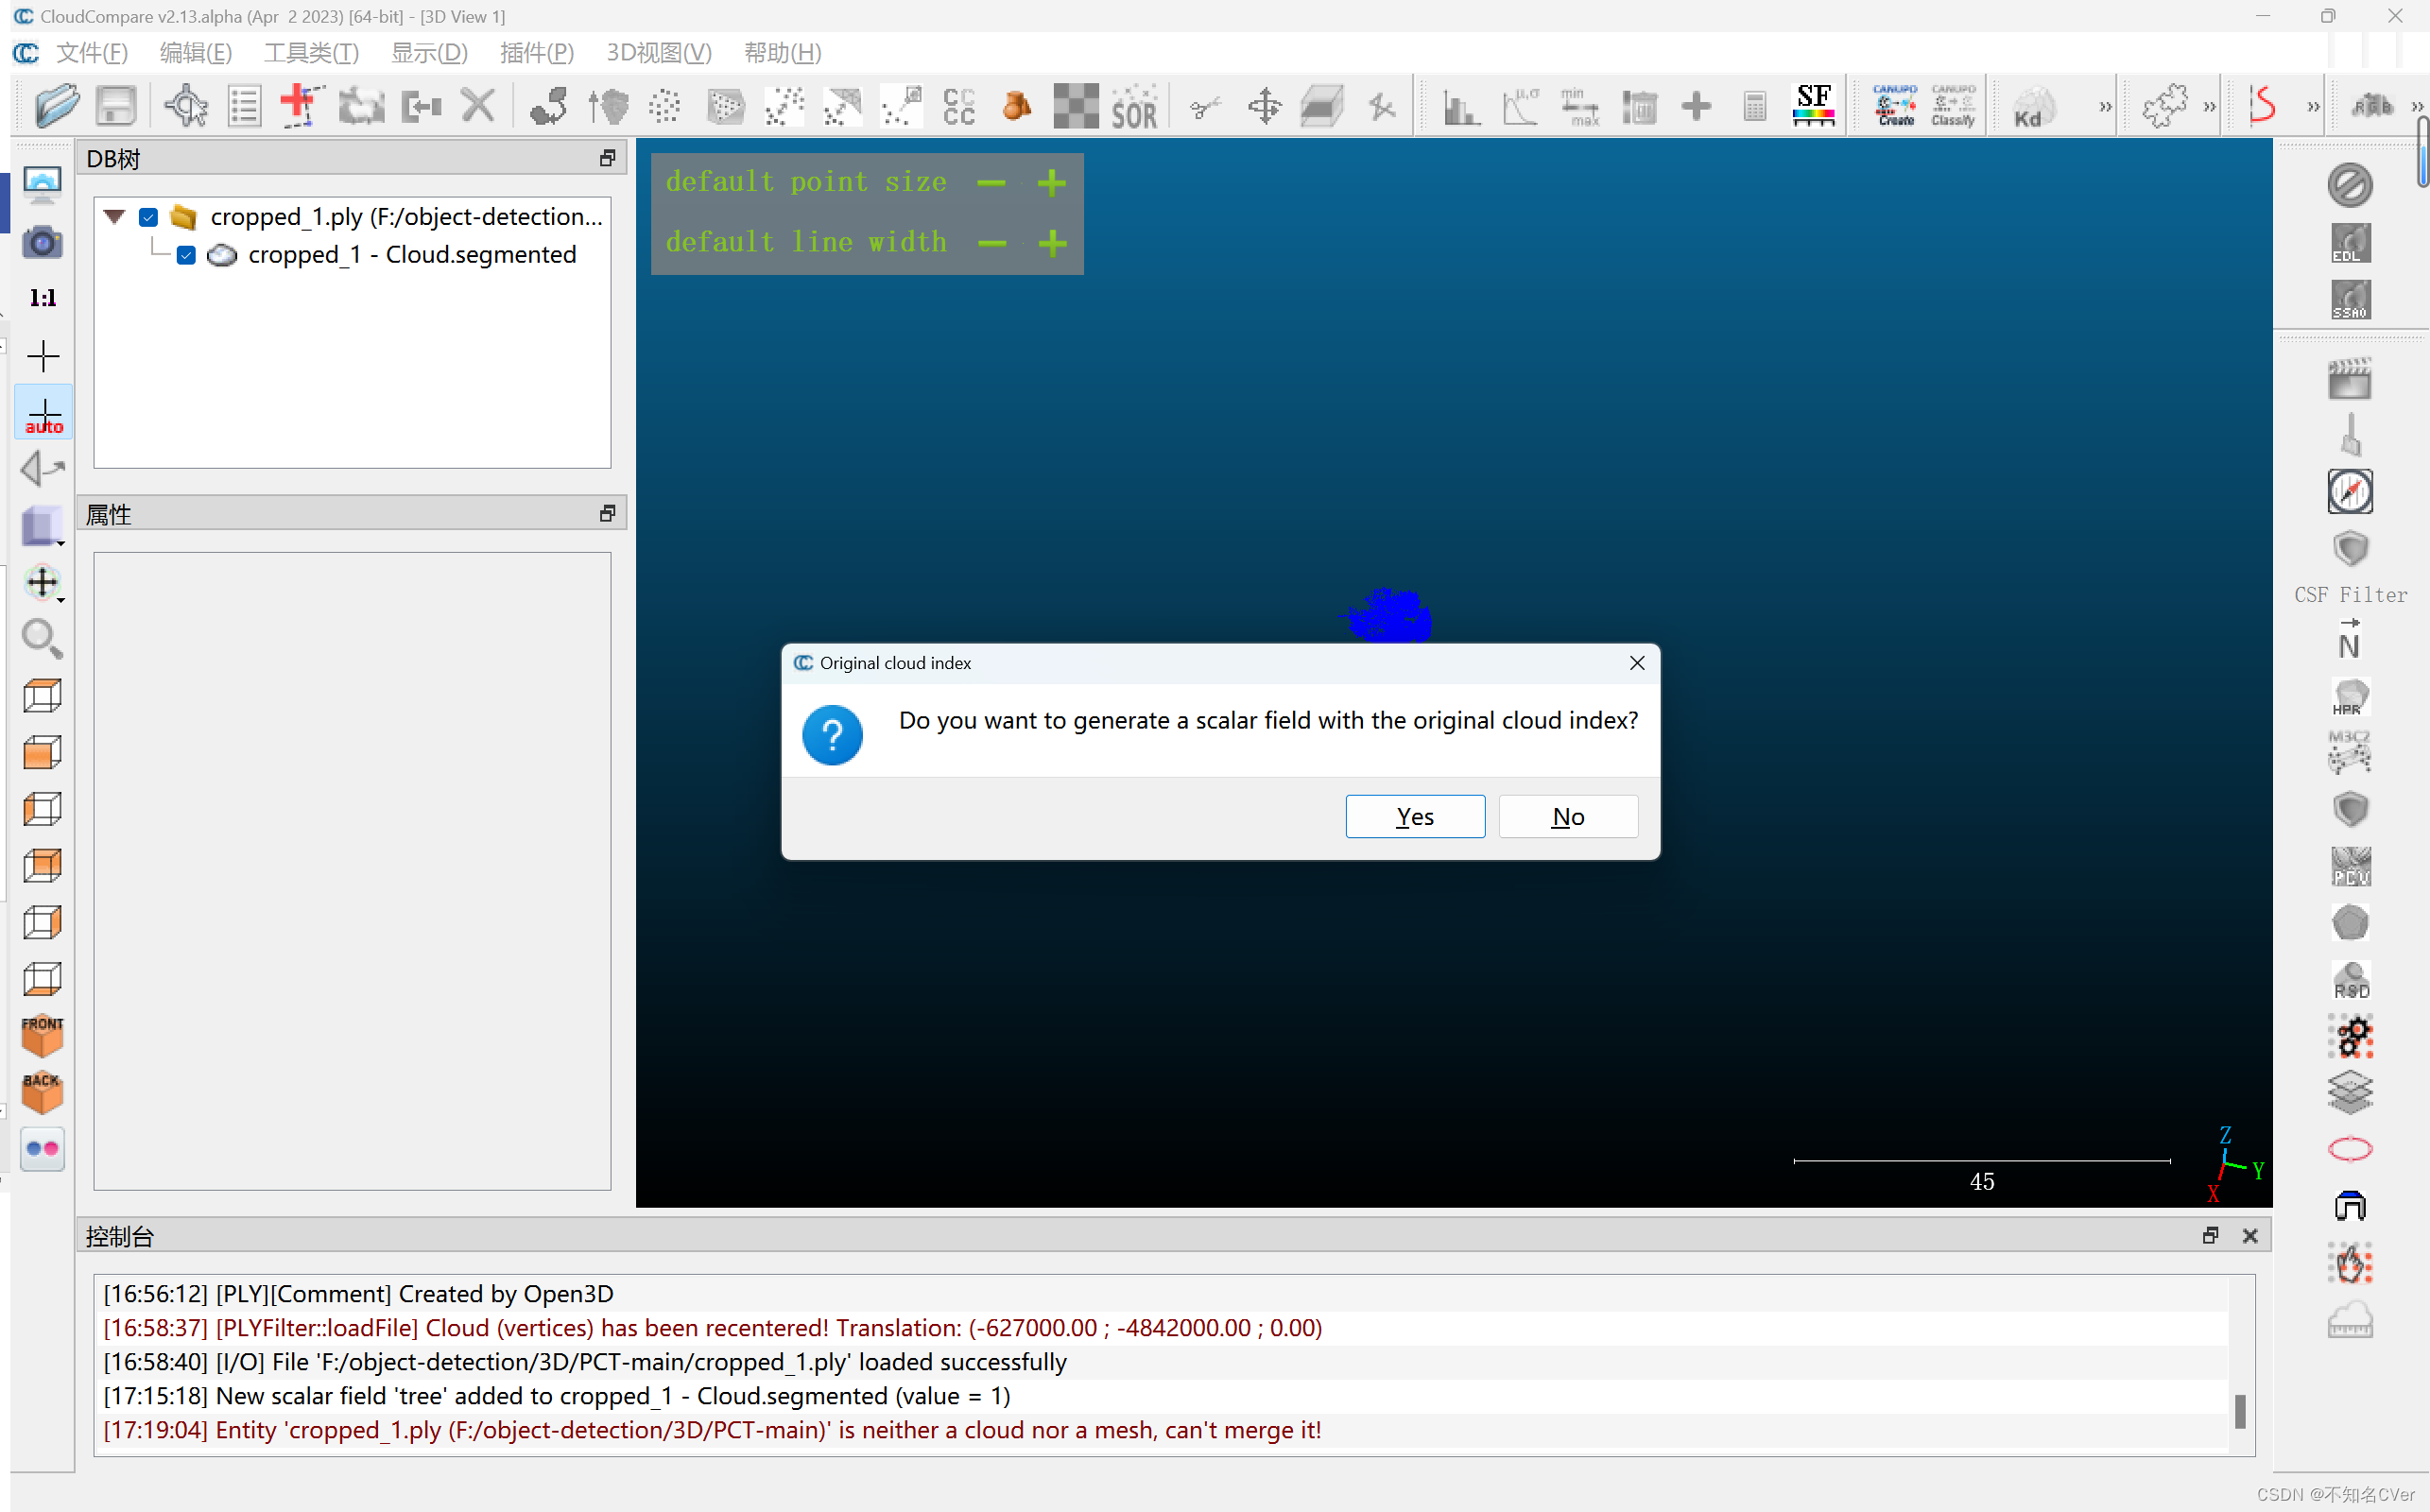Uncheck cropped_1 - Cloud.segmented checkbox

(186, 255)
